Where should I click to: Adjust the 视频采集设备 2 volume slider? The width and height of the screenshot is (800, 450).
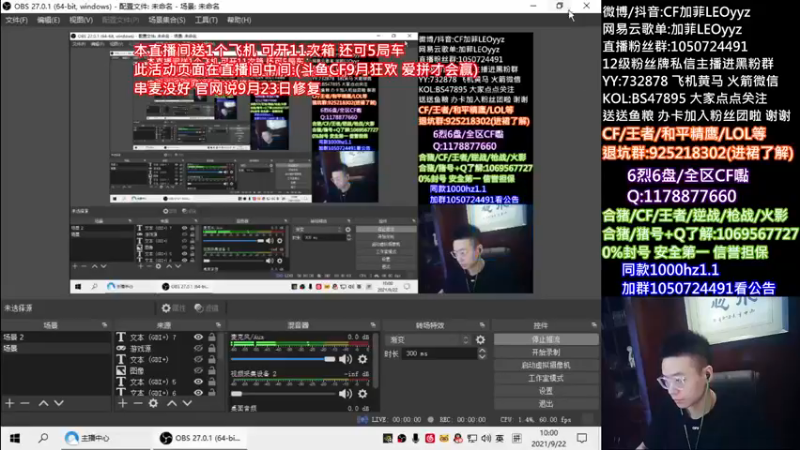click(283, 393)
